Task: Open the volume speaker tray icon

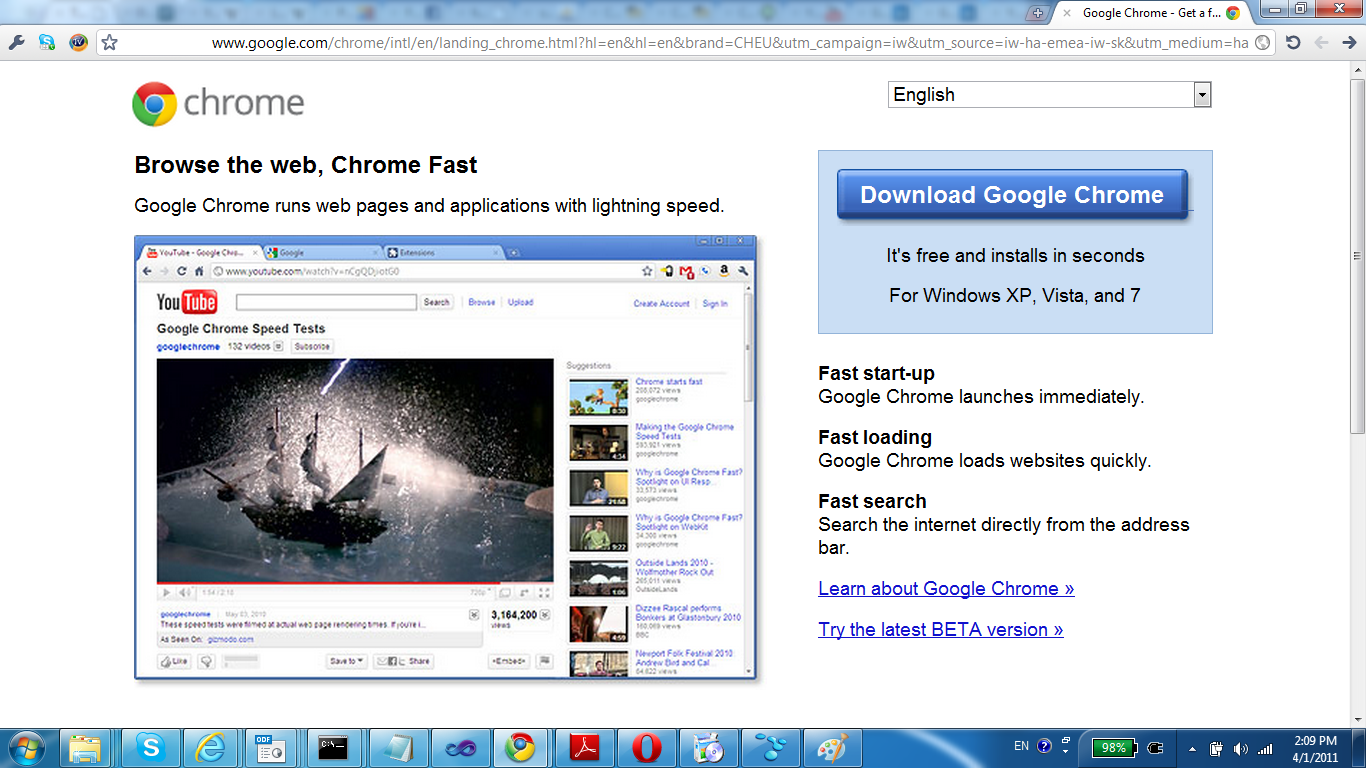Action: pos(1241,748)
